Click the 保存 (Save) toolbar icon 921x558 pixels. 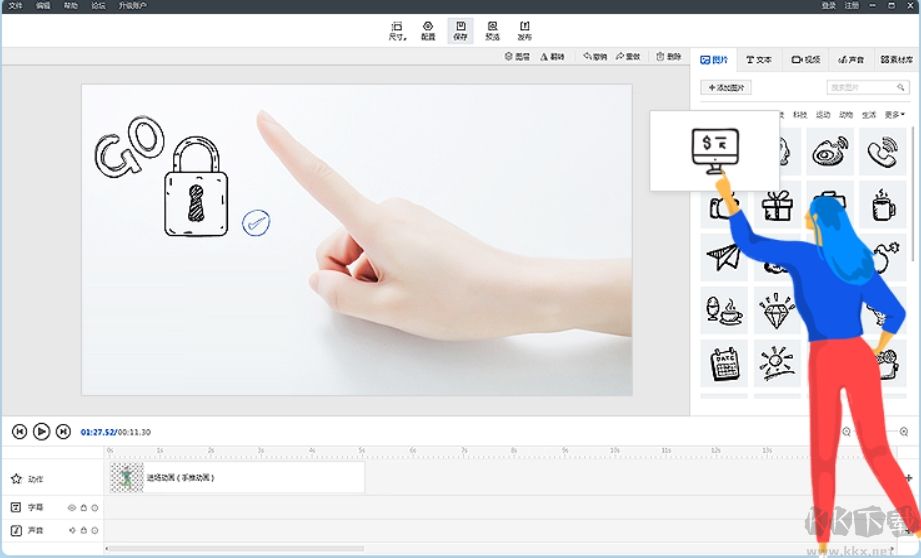click(460, 29)
